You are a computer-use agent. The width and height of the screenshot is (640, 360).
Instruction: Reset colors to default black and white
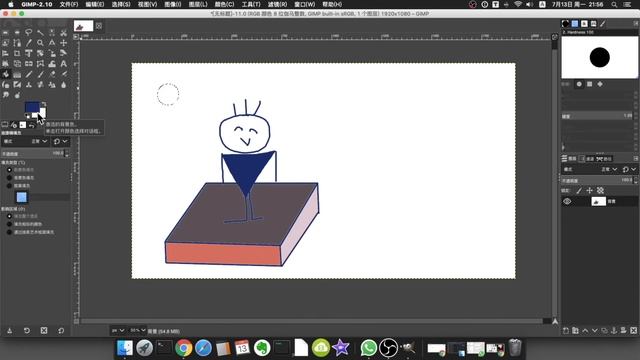(x=27, y=116)
